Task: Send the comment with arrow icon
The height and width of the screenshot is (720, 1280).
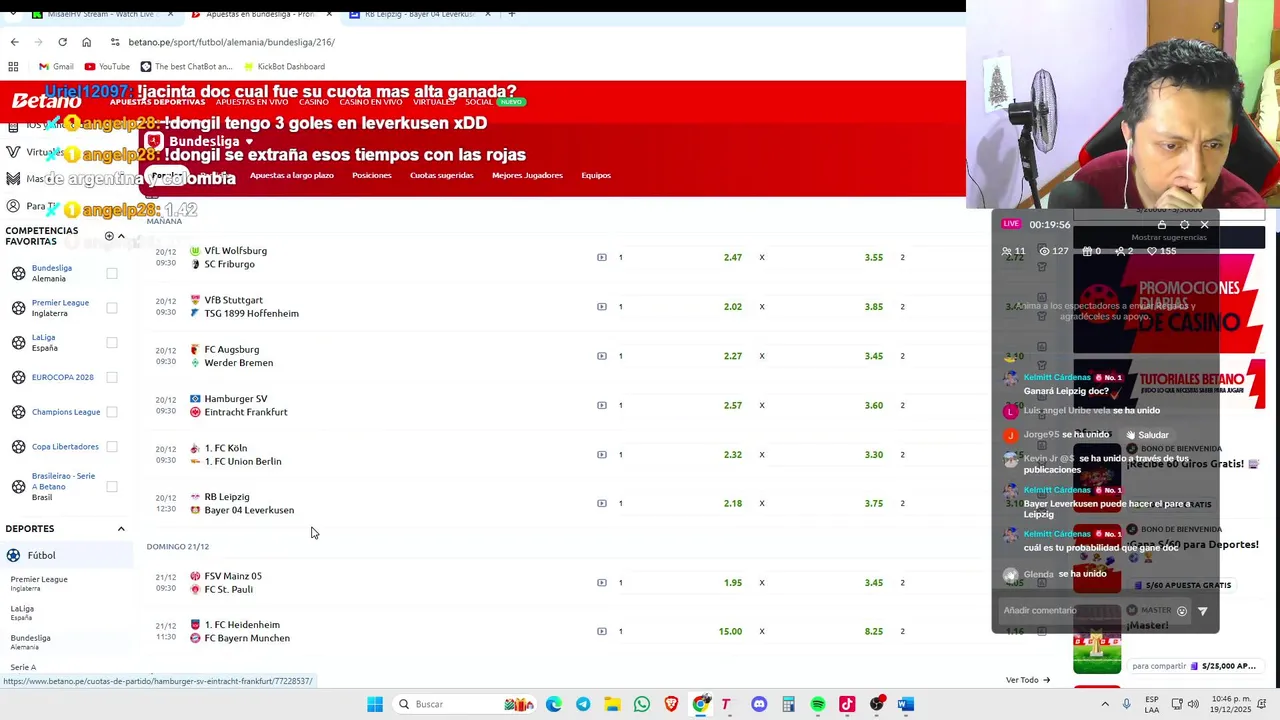Action: pos(1203,611)
